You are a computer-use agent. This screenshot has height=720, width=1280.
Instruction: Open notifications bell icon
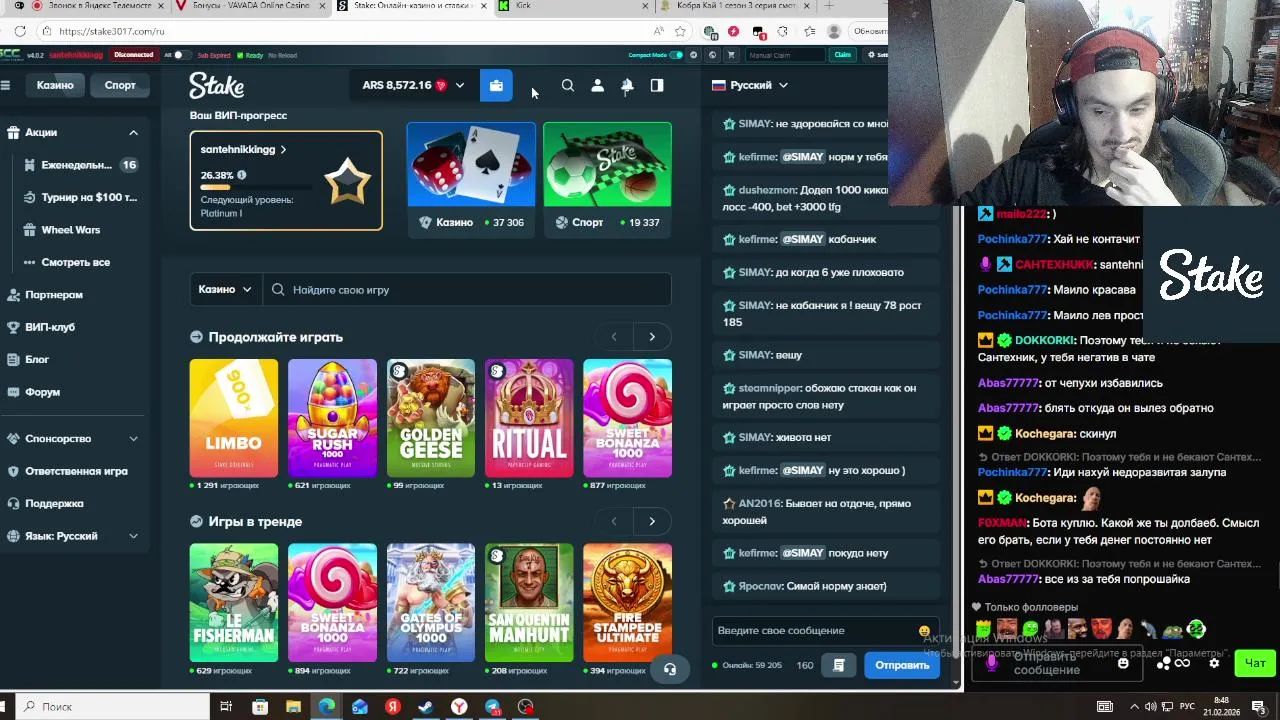pos(627,86)
